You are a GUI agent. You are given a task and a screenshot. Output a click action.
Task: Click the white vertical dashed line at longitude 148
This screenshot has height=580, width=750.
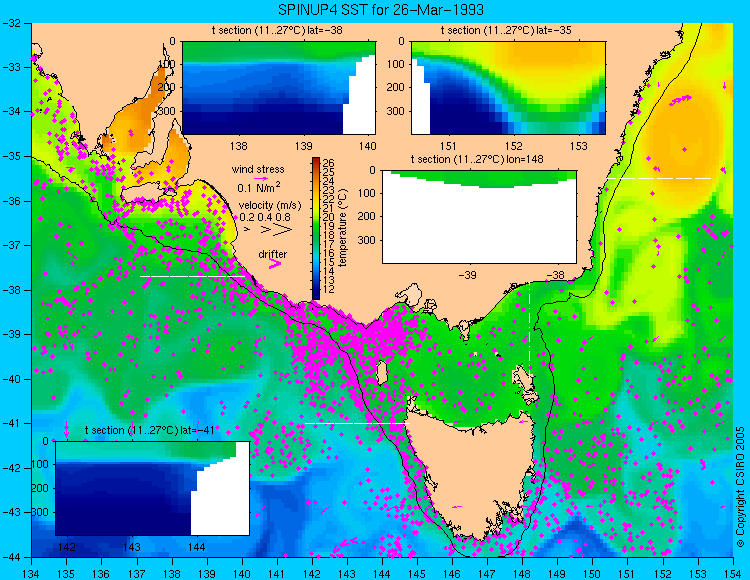click(x=529, y=330)
